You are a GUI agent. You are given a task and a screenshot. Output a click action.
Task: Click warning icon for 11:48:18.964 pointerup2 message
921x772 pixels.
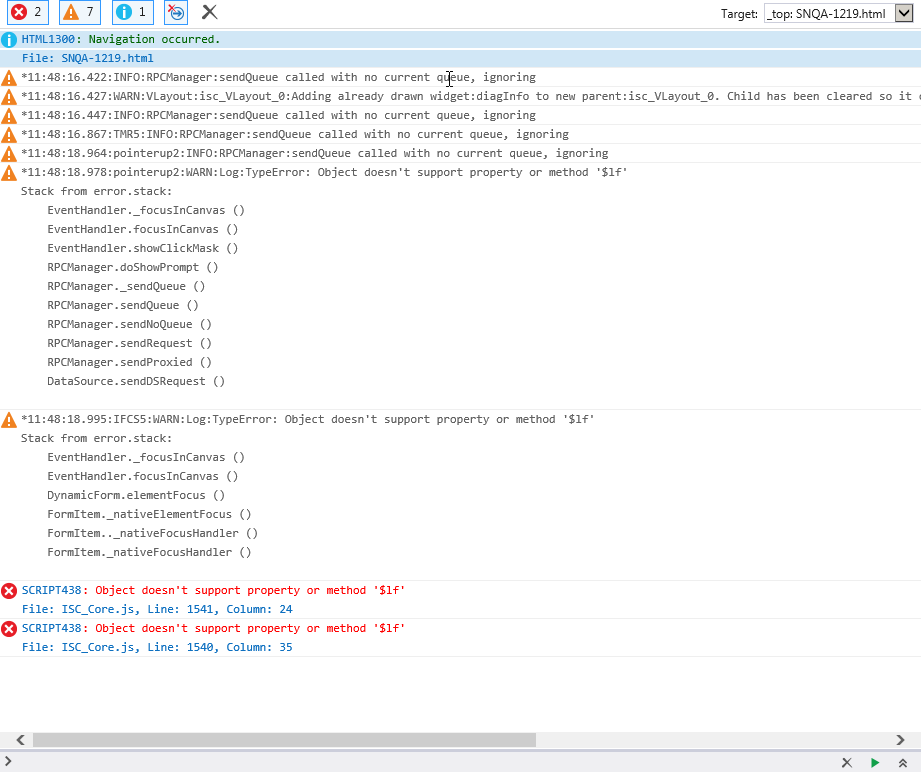pos(9,153)
